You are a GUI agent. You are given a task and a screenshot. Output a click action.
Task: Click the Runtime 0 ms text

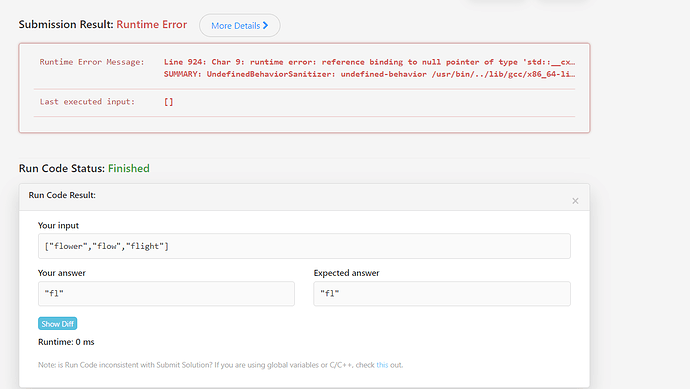pos(66,342)
